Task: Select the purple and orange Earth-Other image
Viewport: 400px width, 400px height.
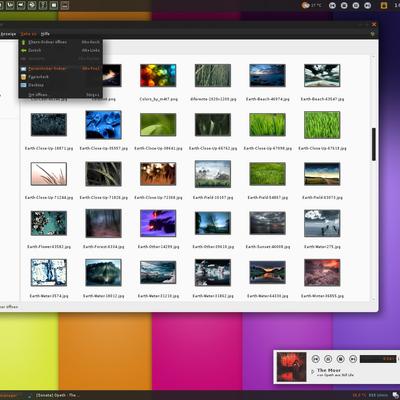Action: pos(158,223)
